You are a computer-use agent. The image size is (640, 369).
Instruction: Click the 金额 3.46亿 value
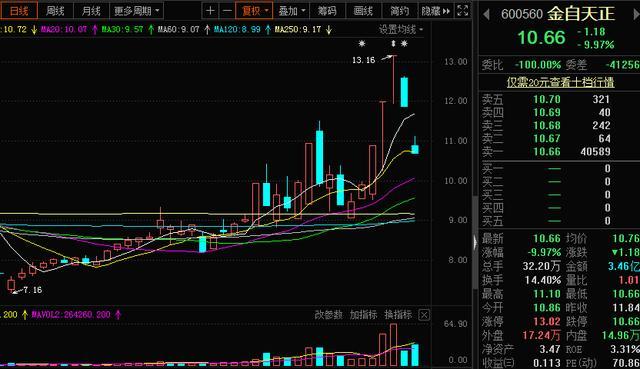[x=623, y=266]
